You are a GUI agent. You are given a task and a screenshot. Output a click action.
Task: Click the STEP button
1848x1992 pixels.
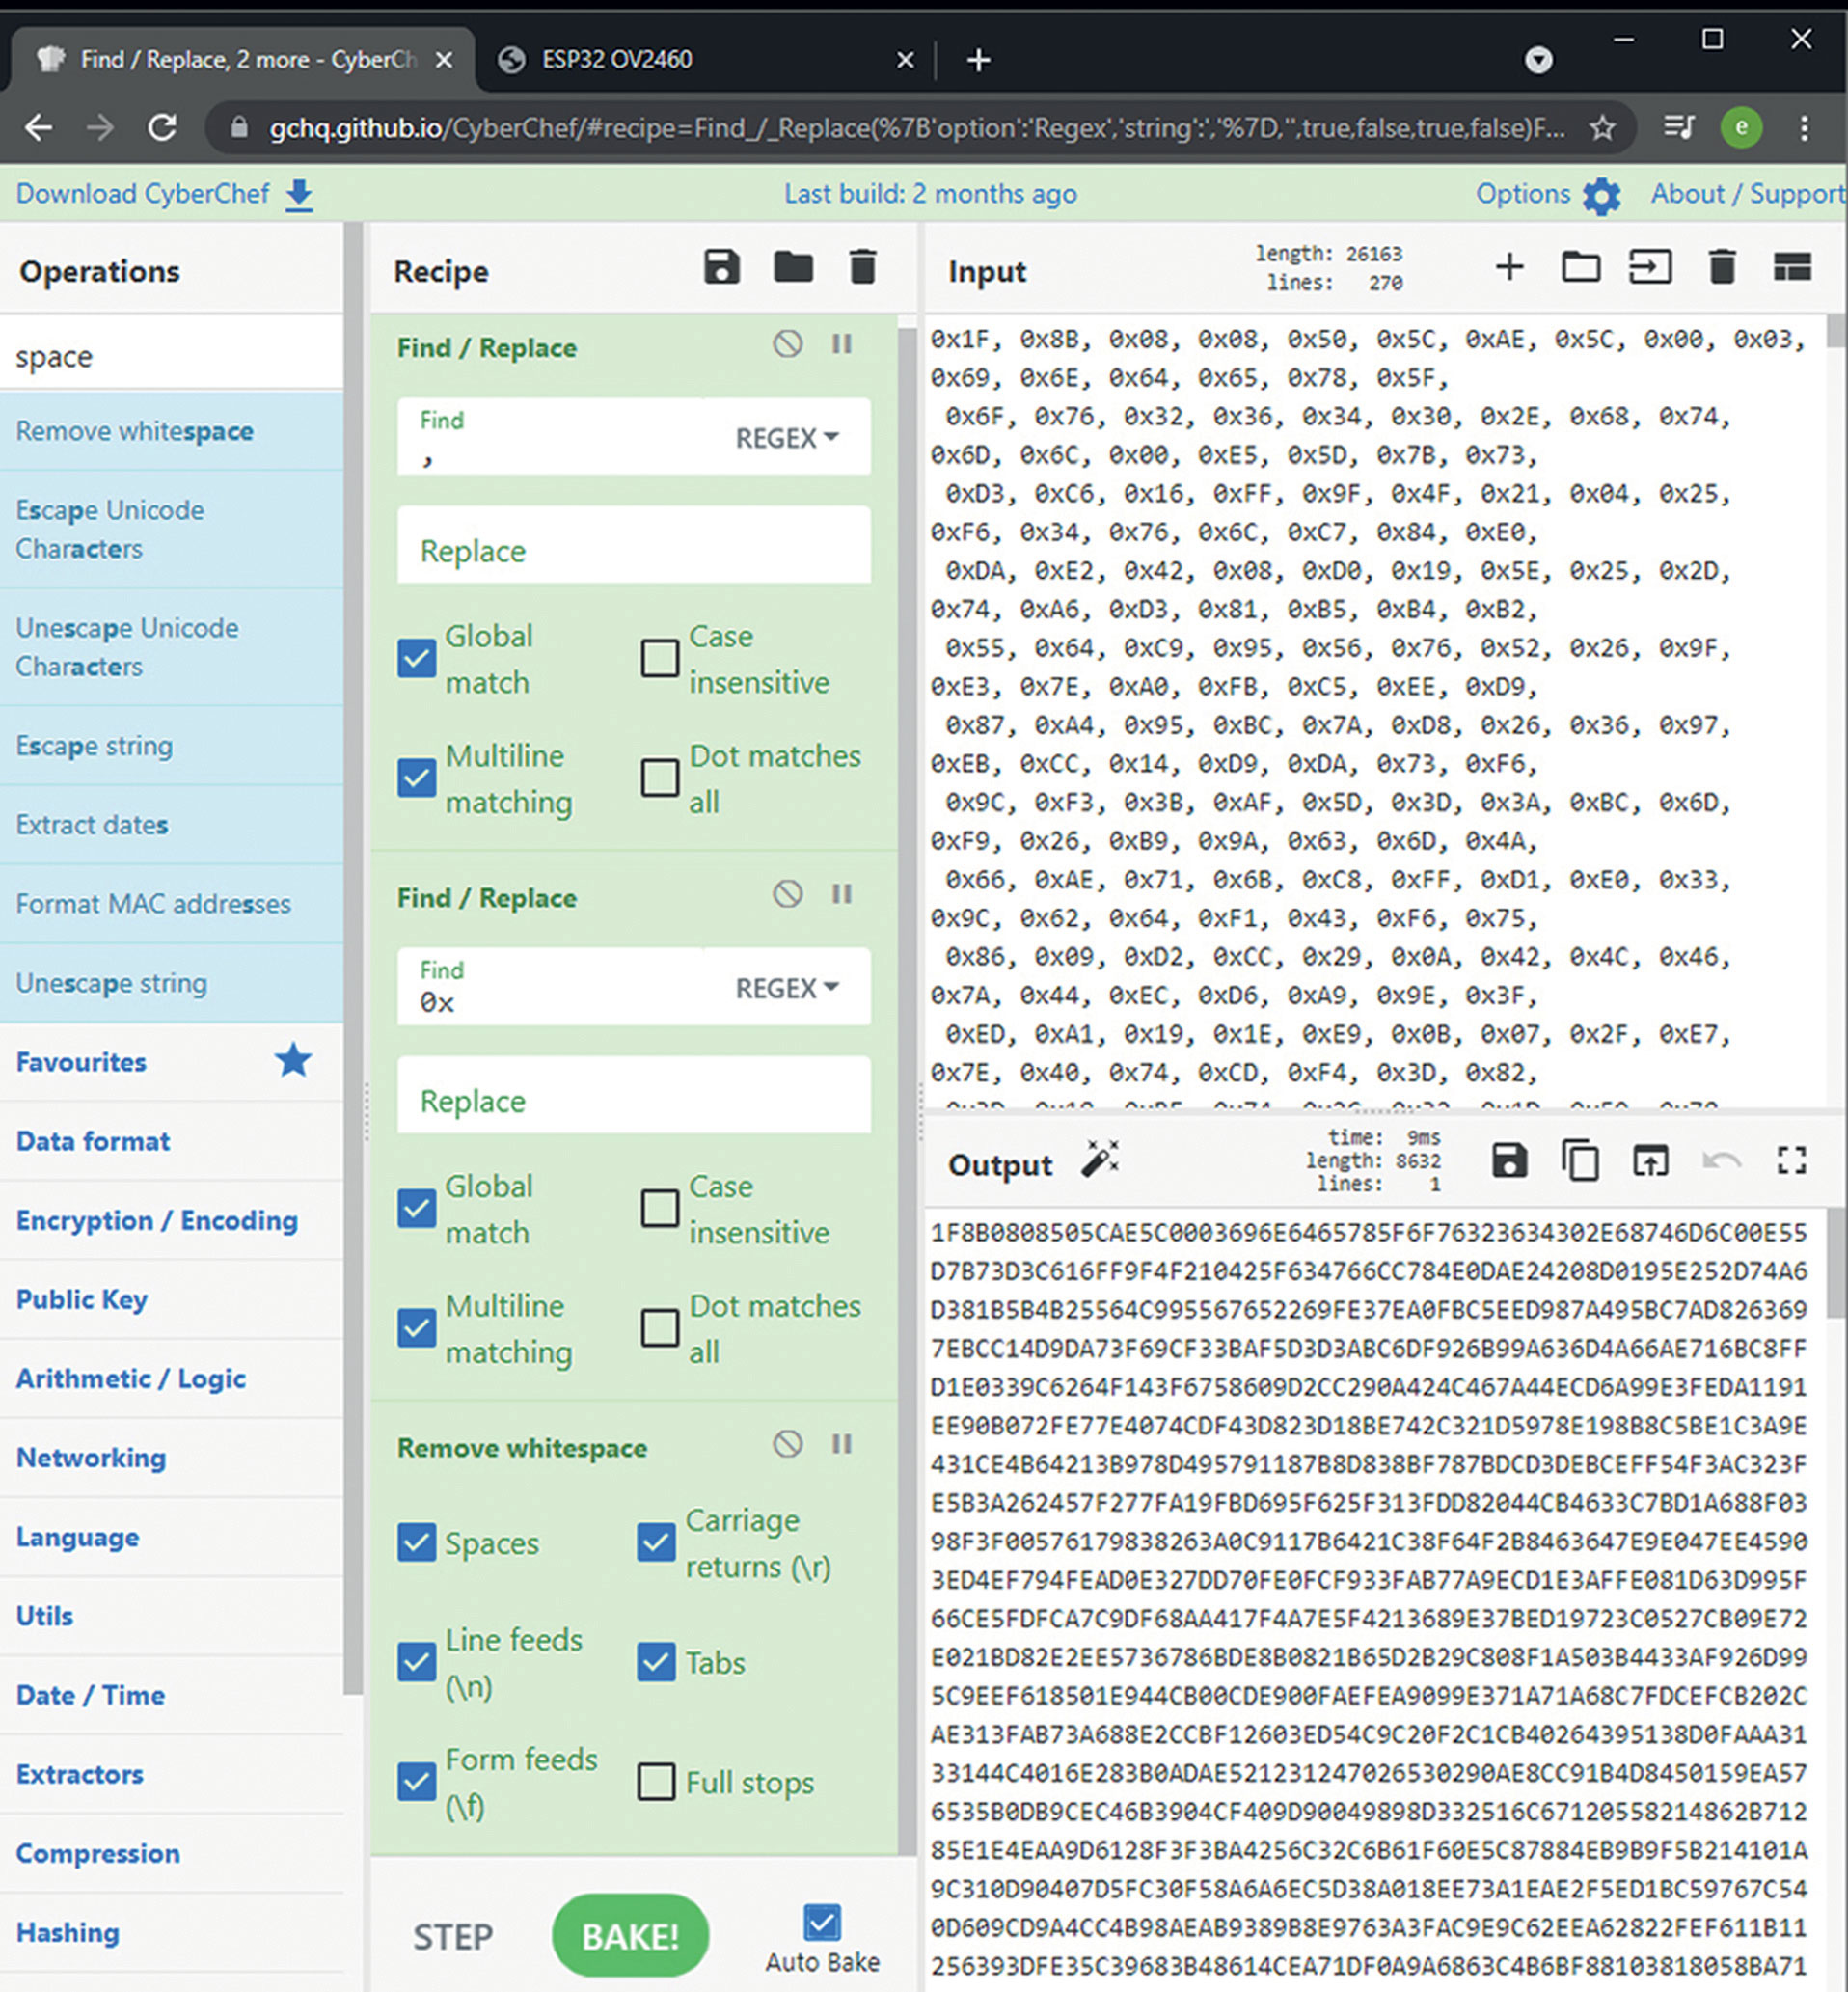(453, 1937)
